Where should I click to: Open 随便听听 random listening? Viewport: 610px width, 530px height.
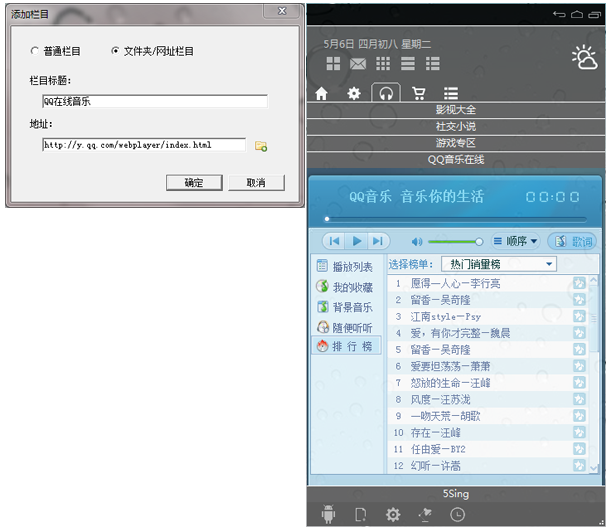(x=345, y=328)
